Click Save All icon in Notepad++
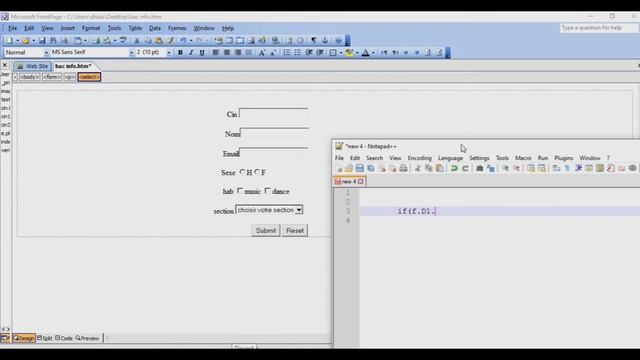640x360 pixels. [371, 168]
